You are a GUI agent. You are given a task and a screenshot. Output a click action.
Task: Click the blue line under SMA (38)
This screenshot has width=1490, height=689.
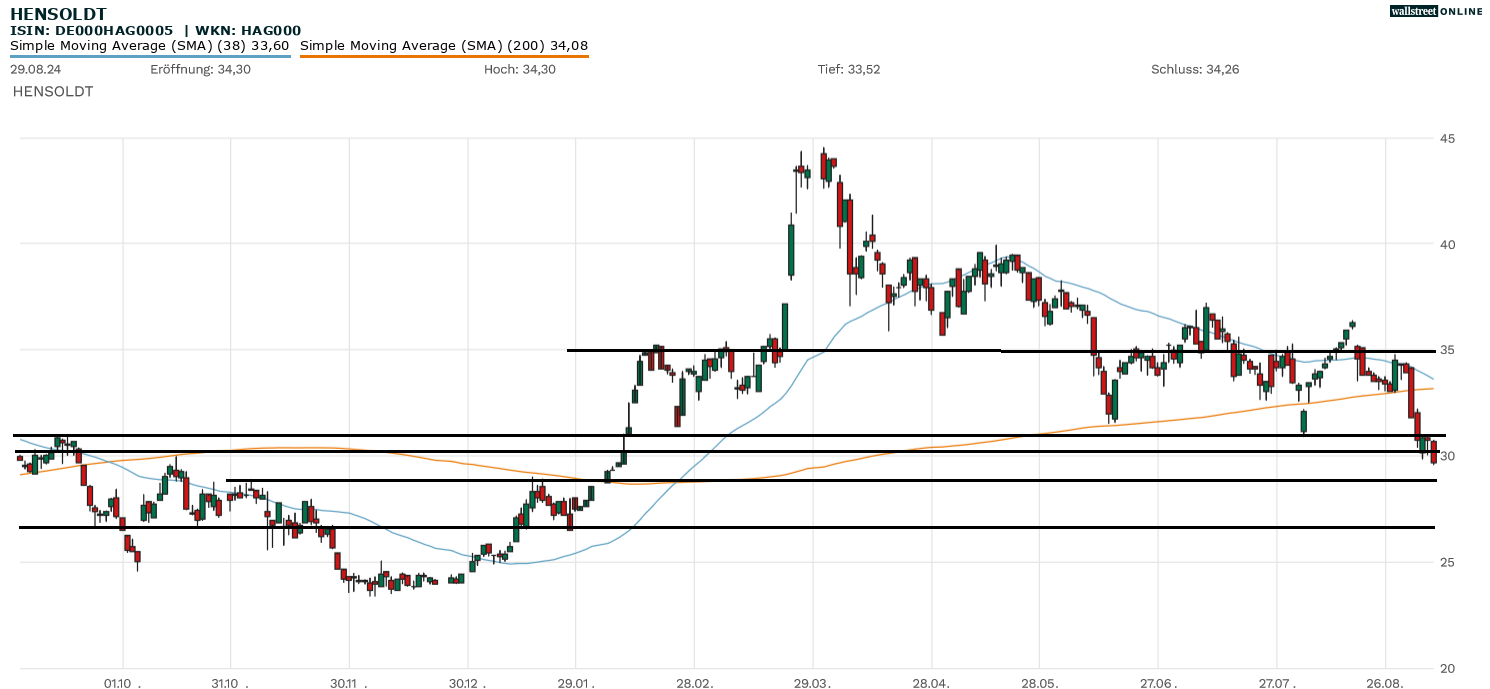coord(150,56)
